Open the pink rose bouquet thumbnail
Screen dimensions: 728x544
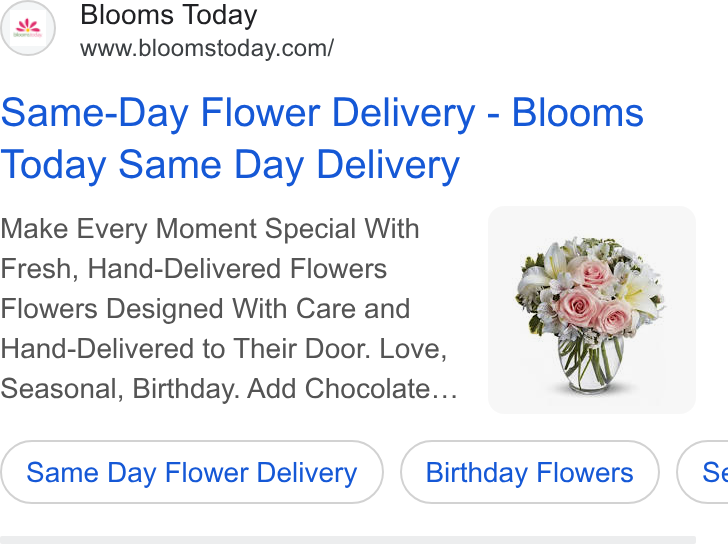592,310
